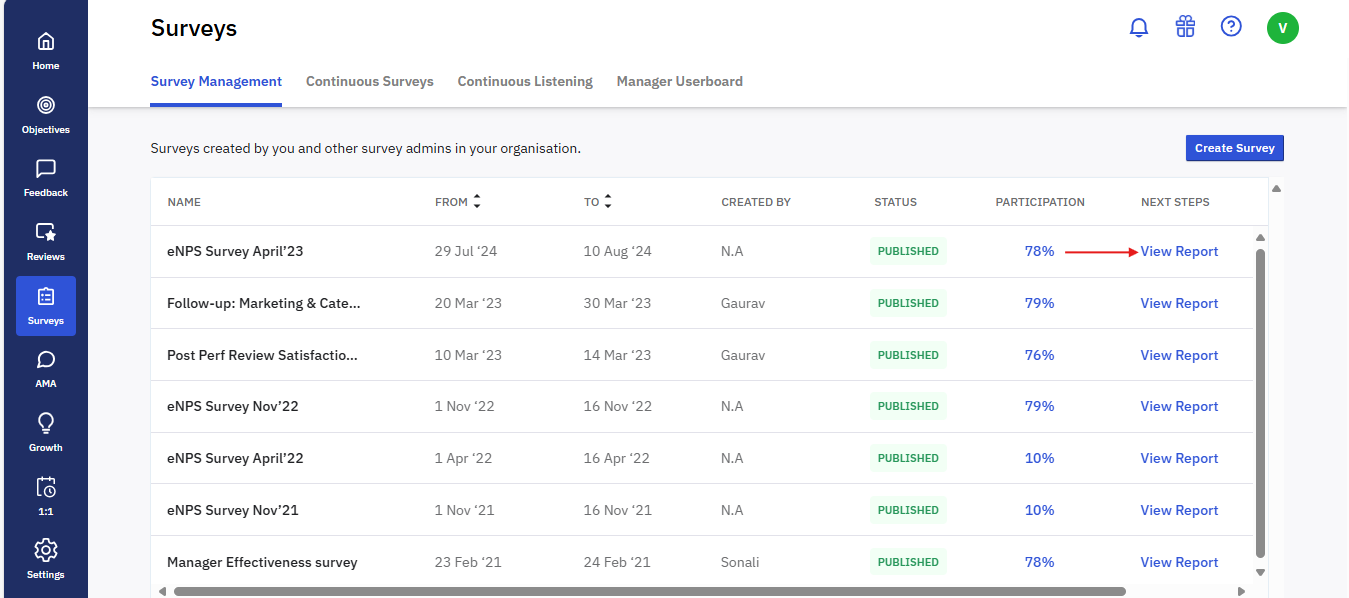Open the 1:1 meetings icon
This screenshot has height=598, width=1349.
click(46, 495)
